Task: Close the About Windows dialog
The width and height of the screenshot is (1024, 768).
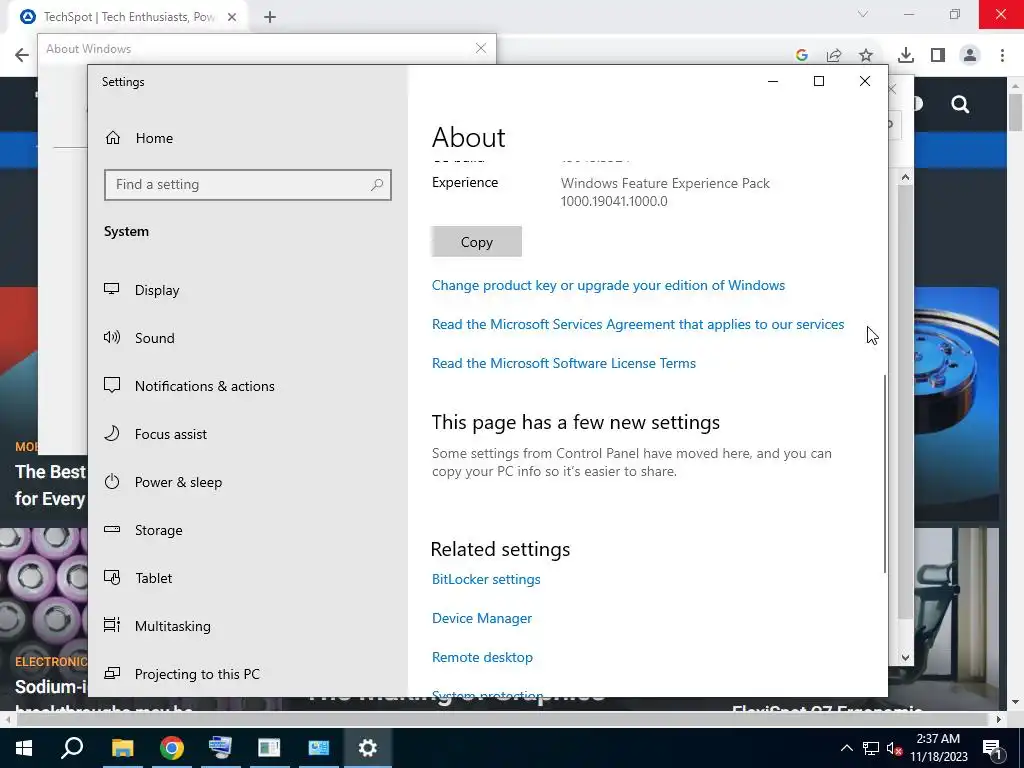Action: point(481,48)
